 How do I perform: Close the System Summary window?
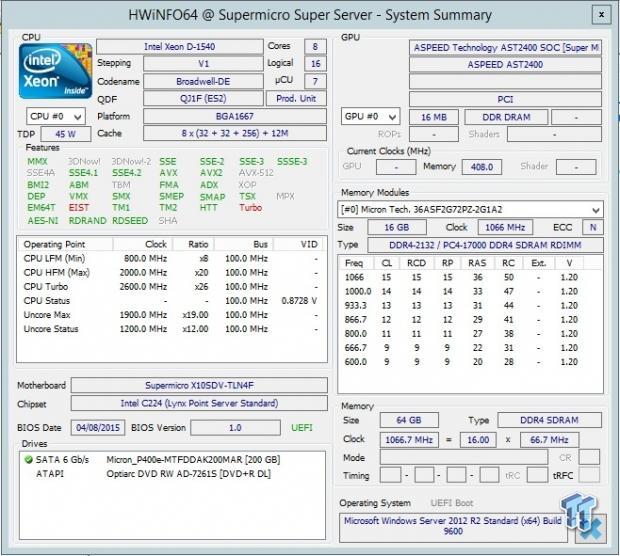pyautogui.click(x=601, y=15)
